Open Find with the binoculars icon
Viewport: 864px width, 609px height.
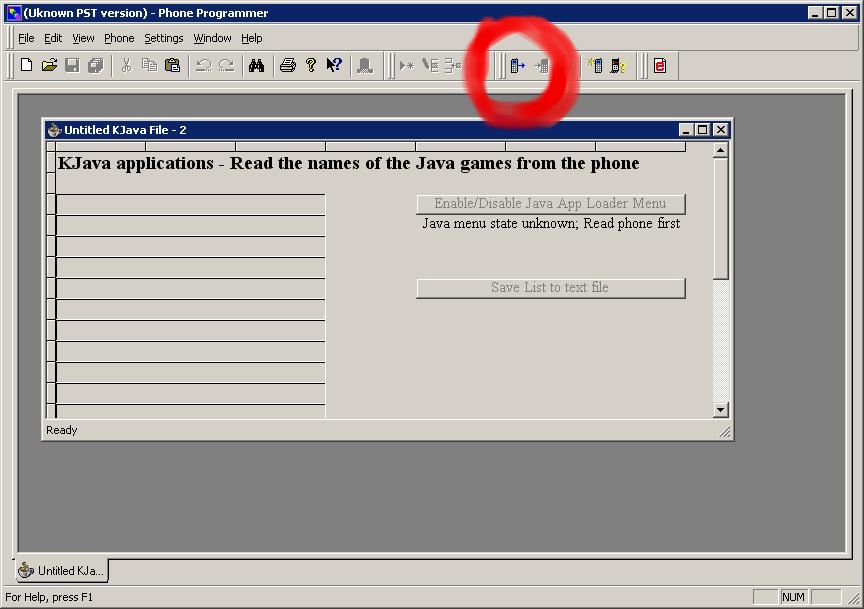256,66
